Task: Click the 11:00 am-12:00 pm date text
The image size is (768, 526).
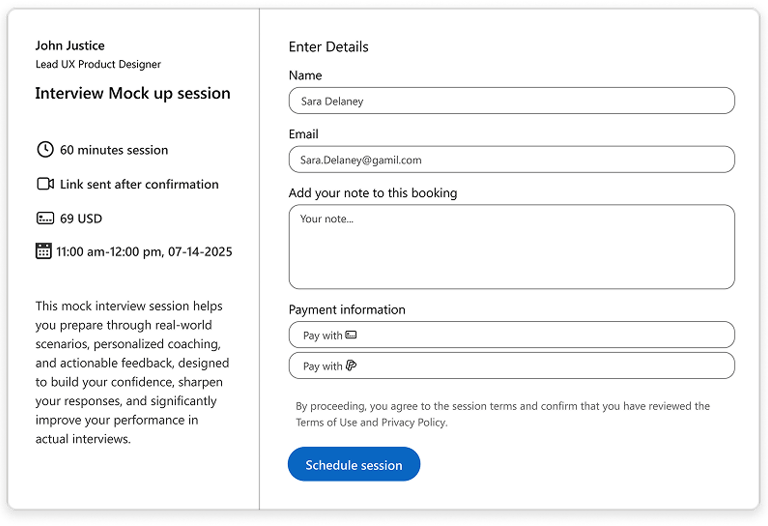Action: click(x=144, y=252)
